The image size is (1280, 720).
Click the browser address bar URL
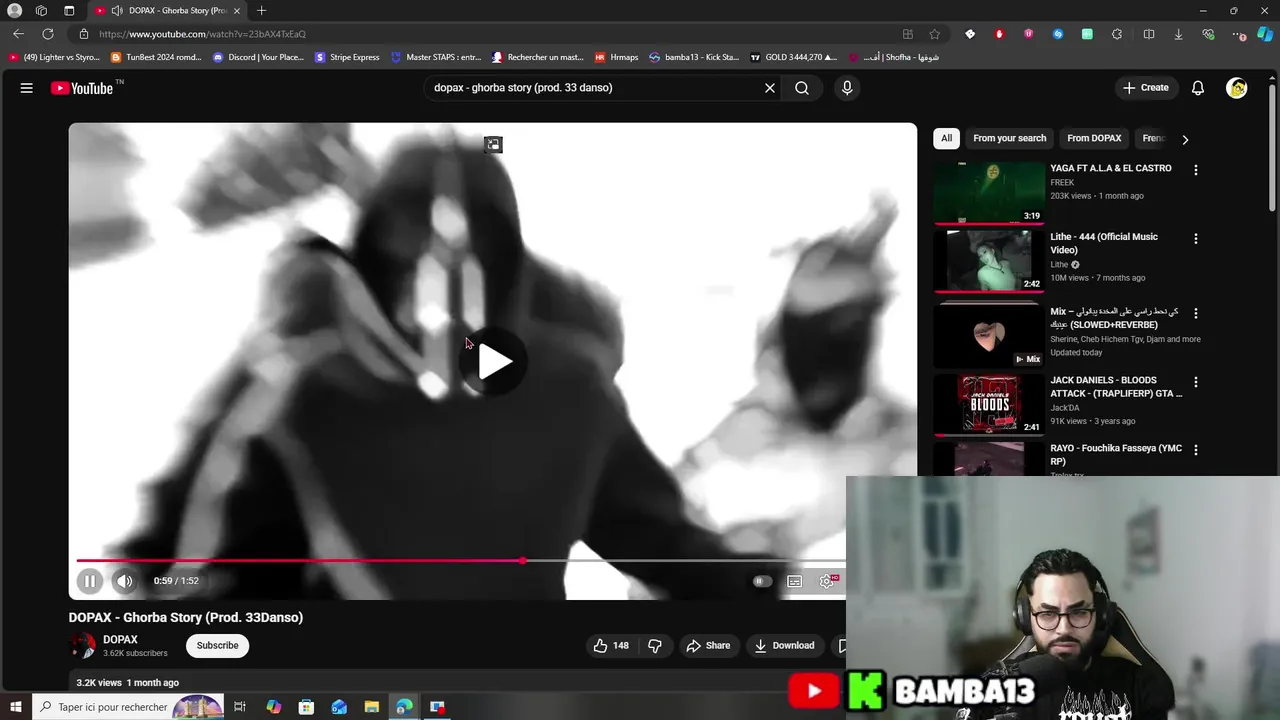pyautogui.click(x=202, y=34)
